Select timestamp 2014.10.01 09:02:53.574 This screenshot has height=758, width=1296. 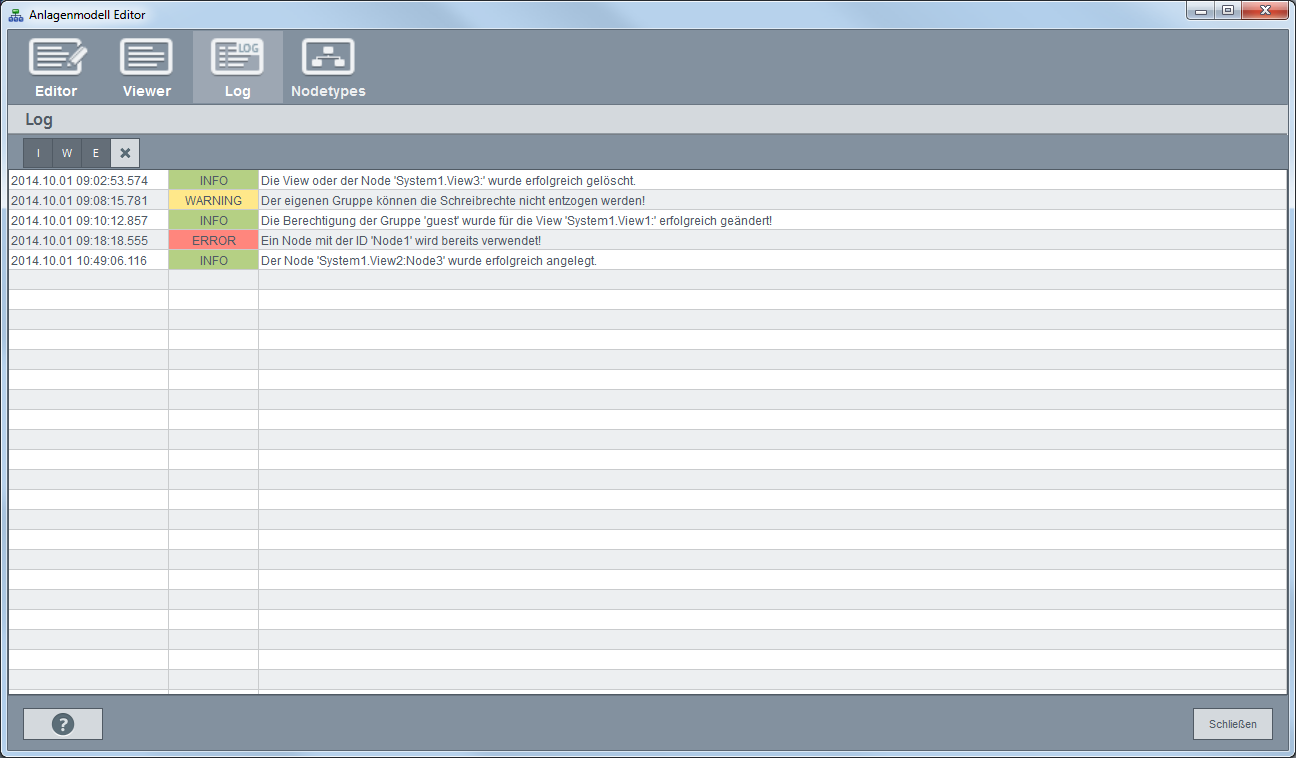(79, 181)
